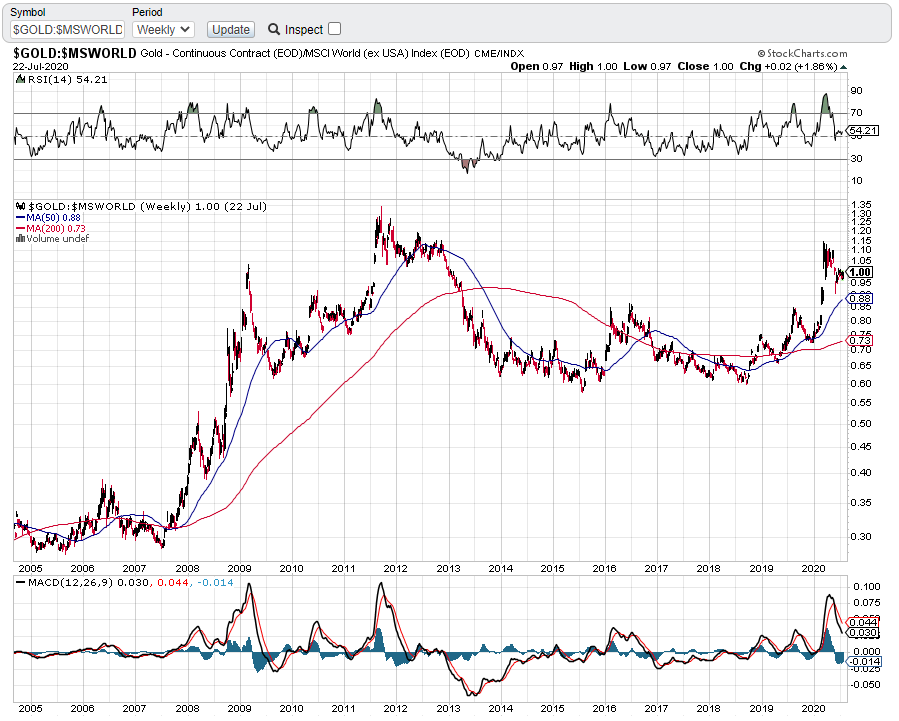Click the Volume undef histogram icon
The width and height of the screenshot is (899, 721).
click(x=20, y=238)
